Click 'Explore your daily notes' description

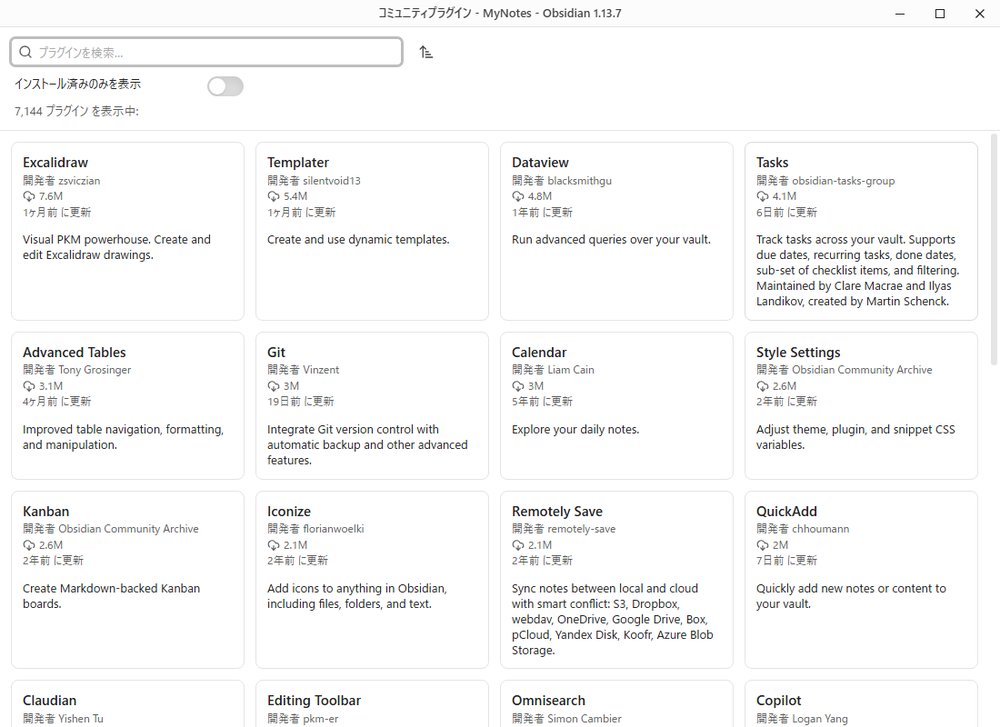pos(575,430)
